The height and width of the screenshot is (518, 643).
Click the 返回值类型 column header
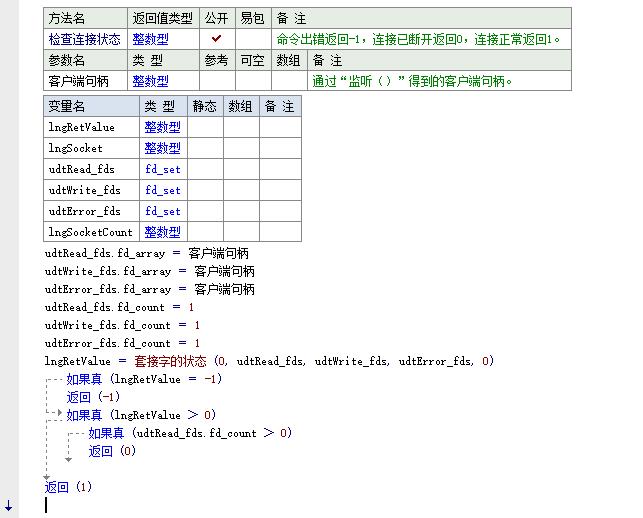[163, 18]
